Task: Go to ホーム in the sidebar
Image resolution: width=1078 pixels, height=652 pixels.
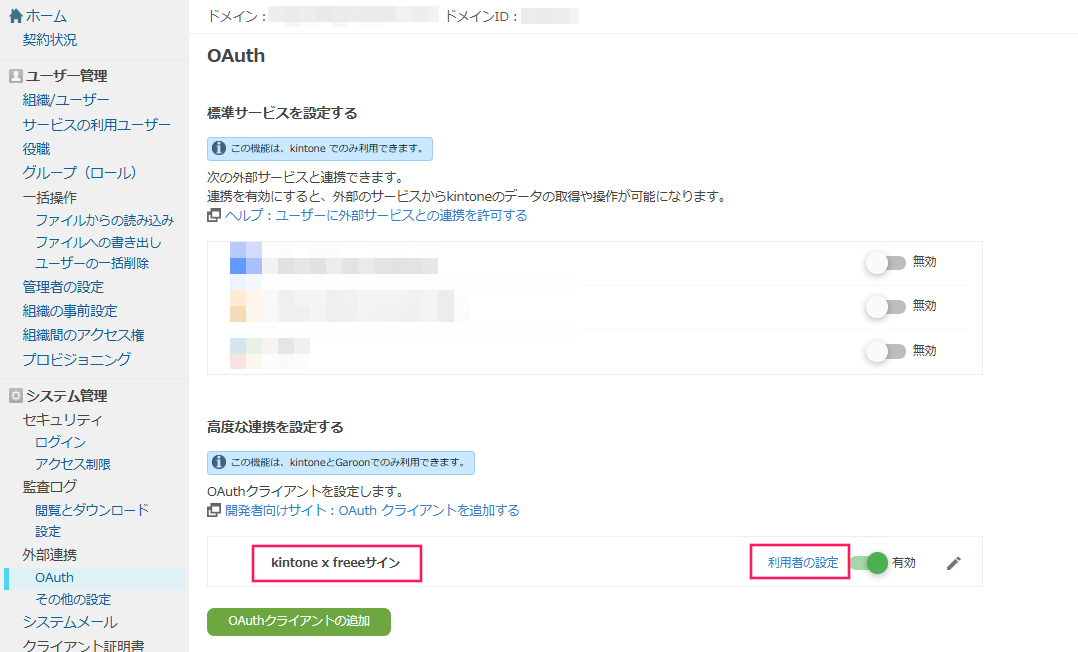Action: tap(46, 16)
